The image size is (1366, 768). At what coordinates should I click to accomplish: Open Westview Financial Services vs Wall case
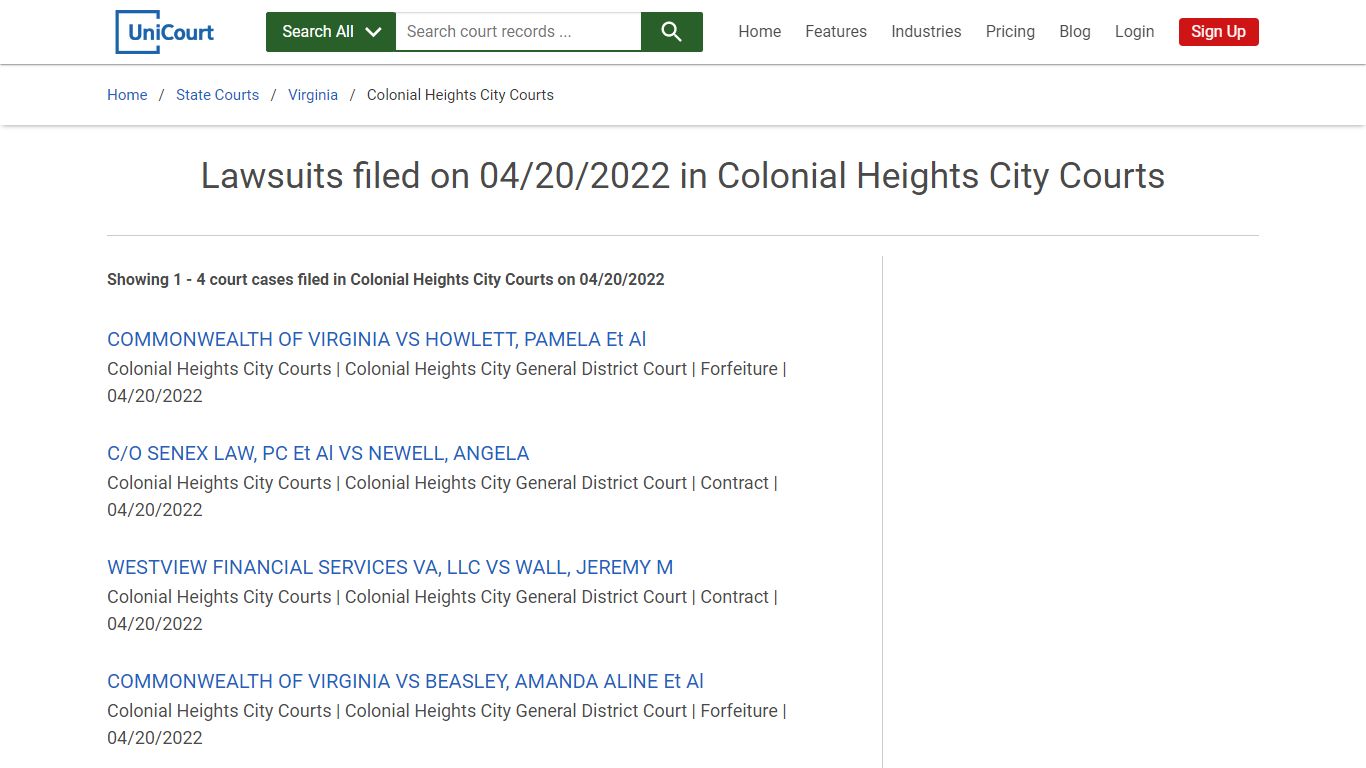[x=390, y=567]
